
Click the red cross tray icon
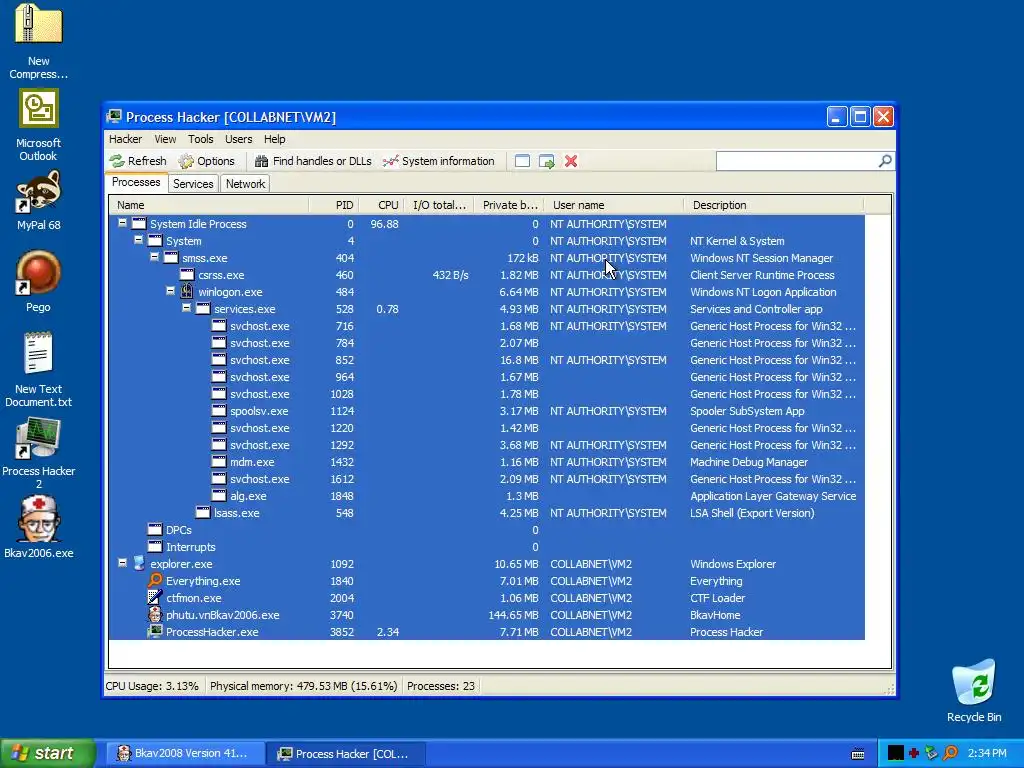[x=914, y=753]
